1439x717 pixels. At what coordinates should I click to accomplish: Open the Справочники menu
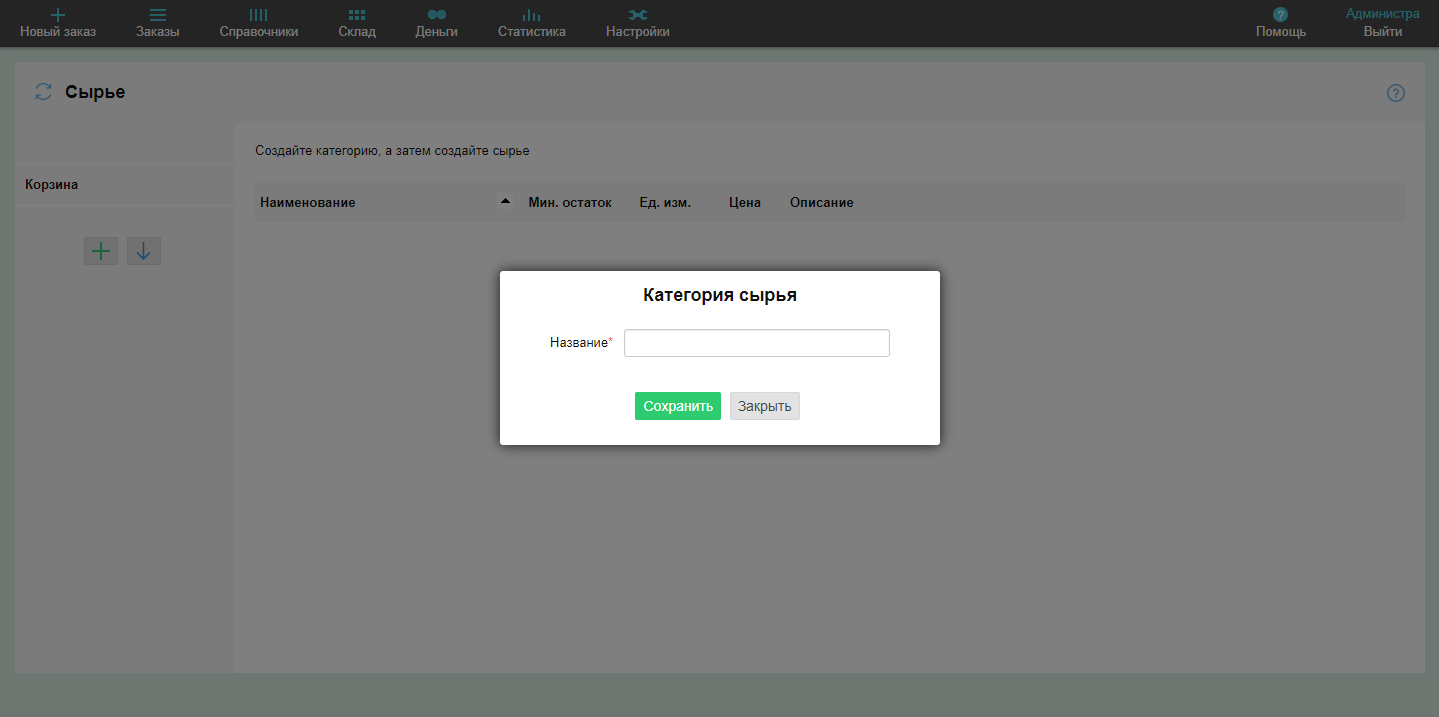coord(259,23)
